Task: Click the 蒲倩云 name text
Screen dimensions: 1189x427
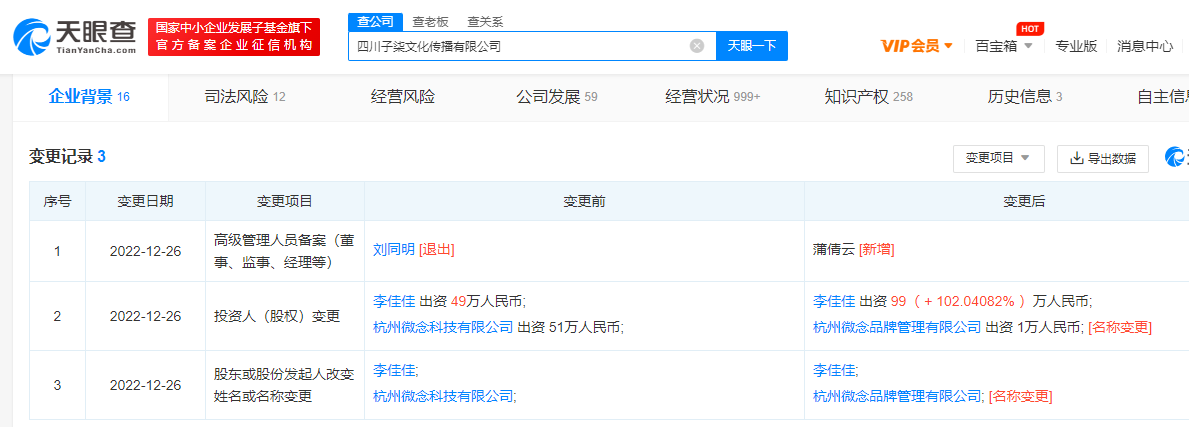Action: 834,250
